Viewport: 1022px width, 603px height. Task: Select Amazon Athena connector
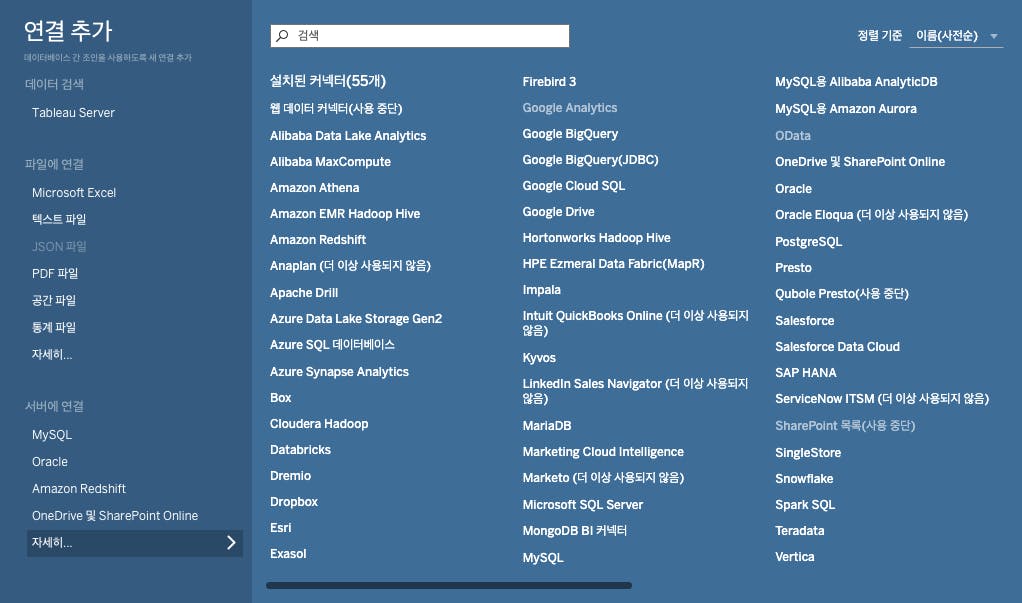click(314, 188)
